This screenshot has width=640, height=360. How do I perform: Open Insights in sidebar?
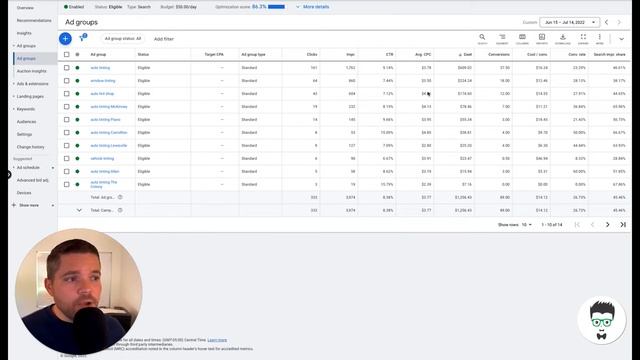coord(24,33)
